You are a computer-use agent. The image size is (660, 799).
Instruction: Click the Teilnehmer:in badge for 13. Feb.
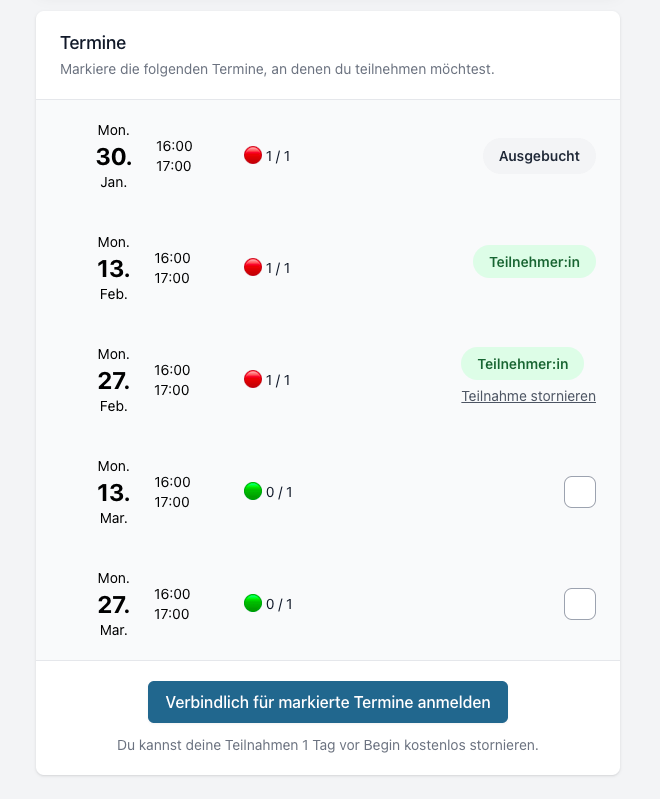(535, 262)
